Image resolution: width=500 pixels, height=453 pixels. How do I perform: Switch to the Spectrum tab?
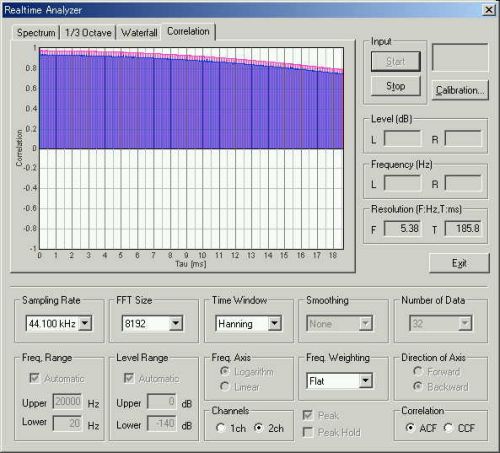pos(36,33)
